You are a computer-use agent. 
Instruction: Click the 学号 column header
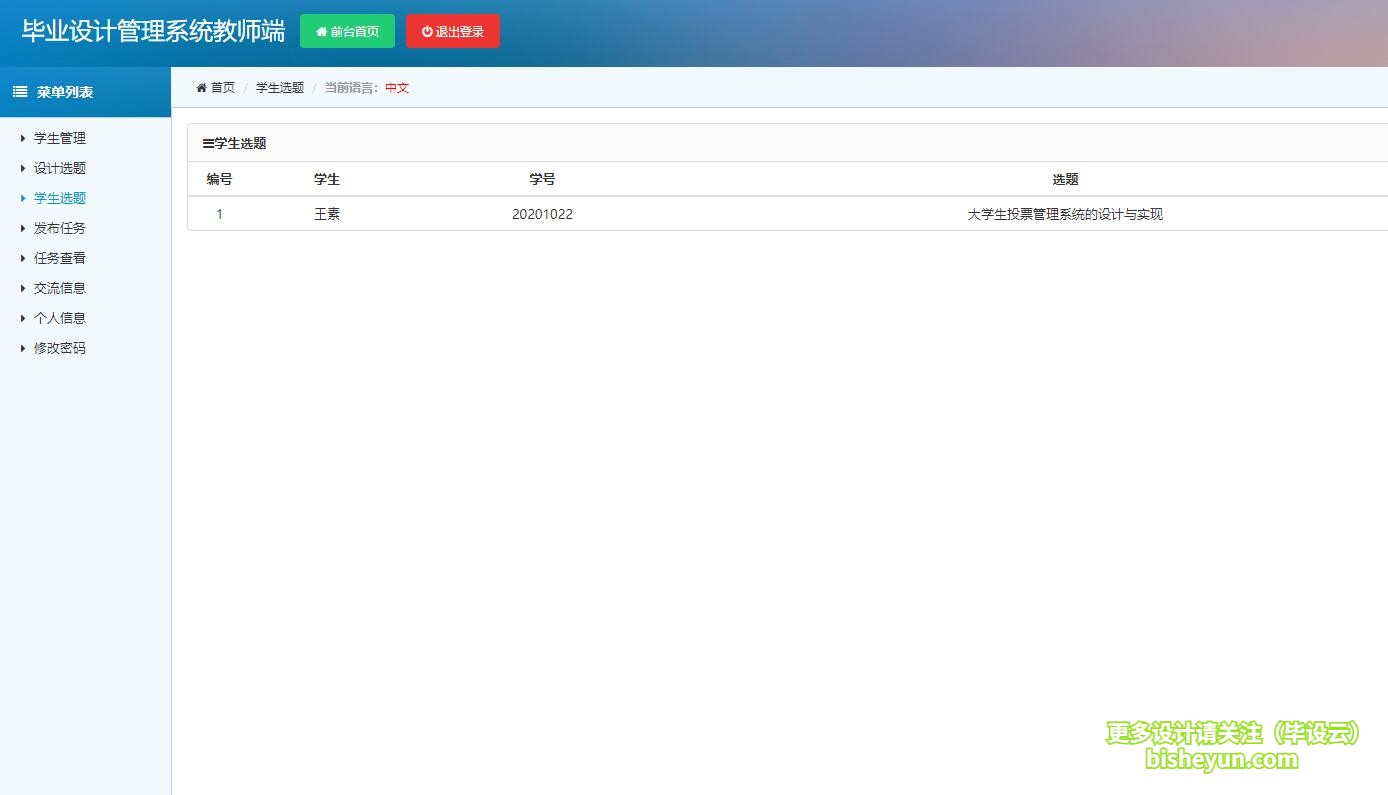[x=542, y=180]
